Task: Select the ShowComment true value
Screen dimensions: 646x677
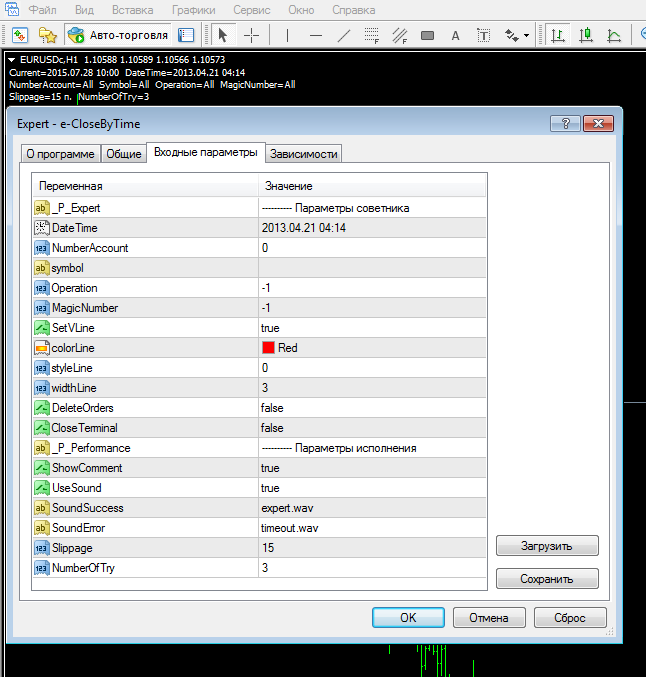Action: (x=270, y=468)
